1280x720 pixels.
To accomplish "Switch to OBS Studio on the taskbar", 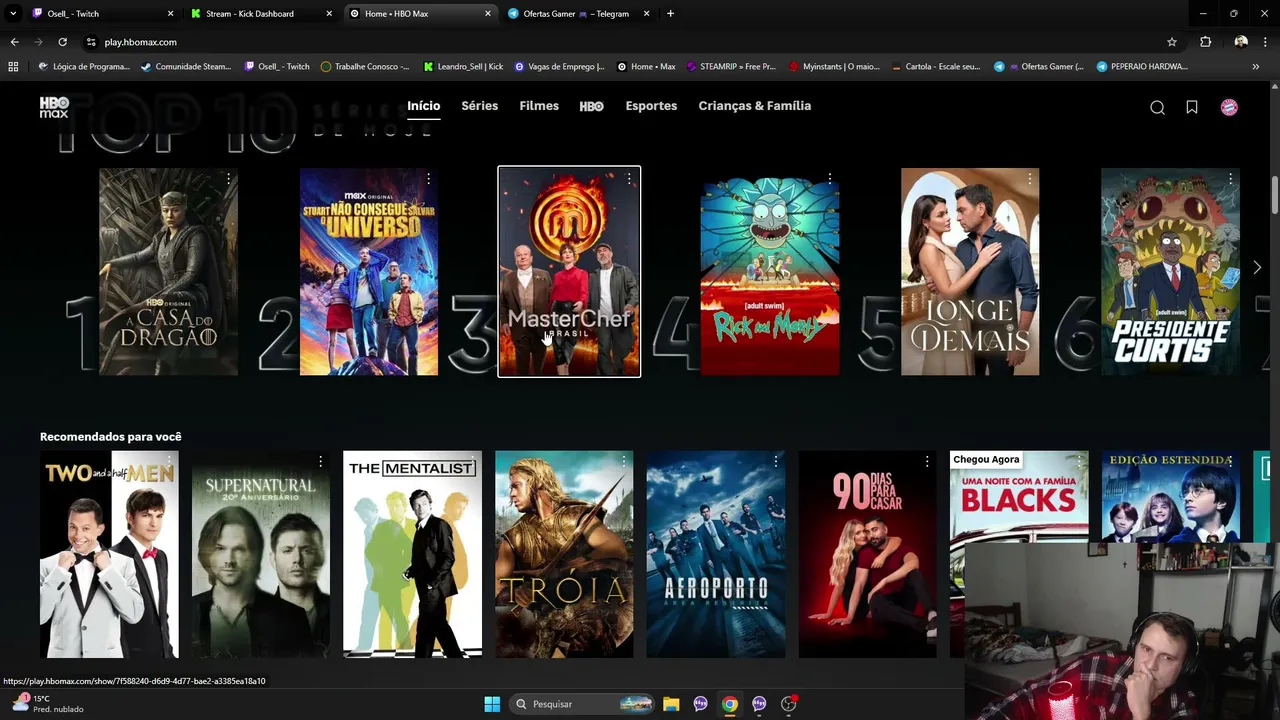I will 789,704.
